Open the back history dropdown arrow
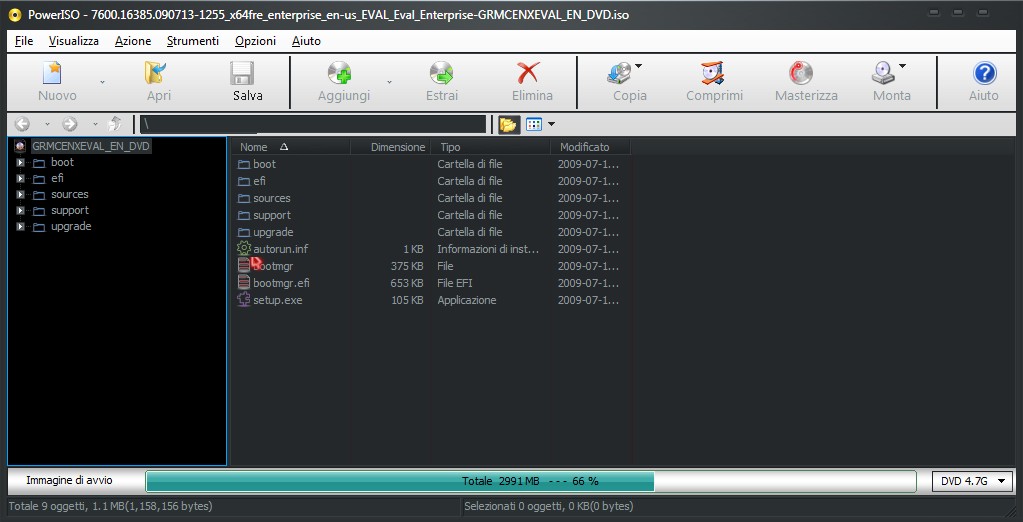1023x522 pixels. (47, 124)
